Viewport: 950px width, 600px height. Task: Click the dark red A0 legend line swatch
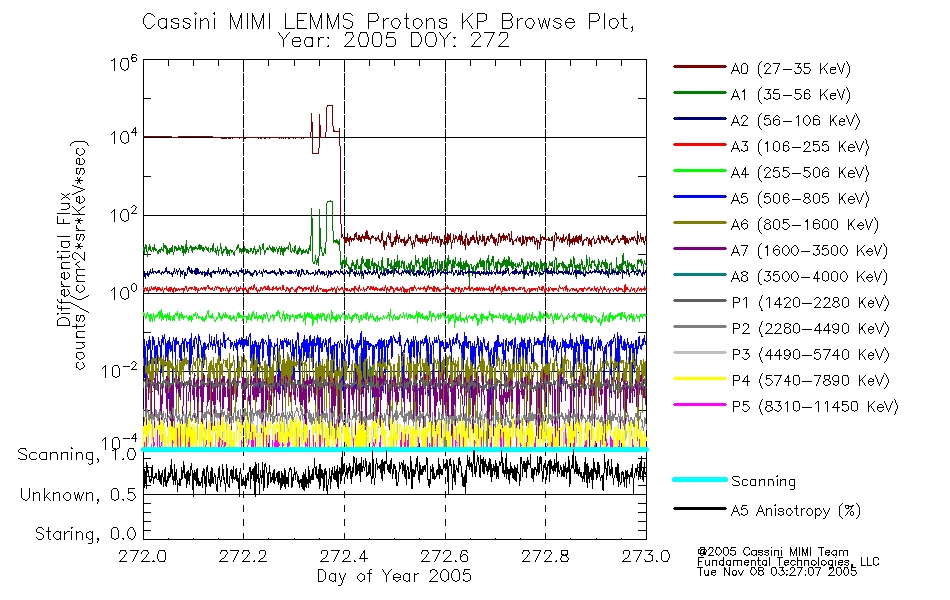(700, 67)
